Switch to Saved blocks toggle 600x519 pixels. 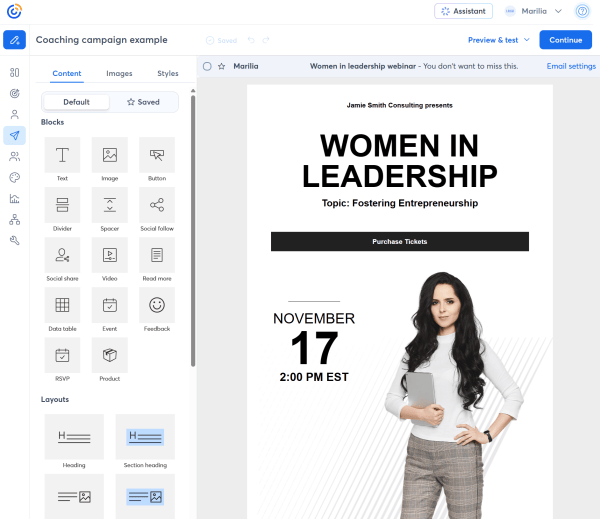click(x=143, y=102)
